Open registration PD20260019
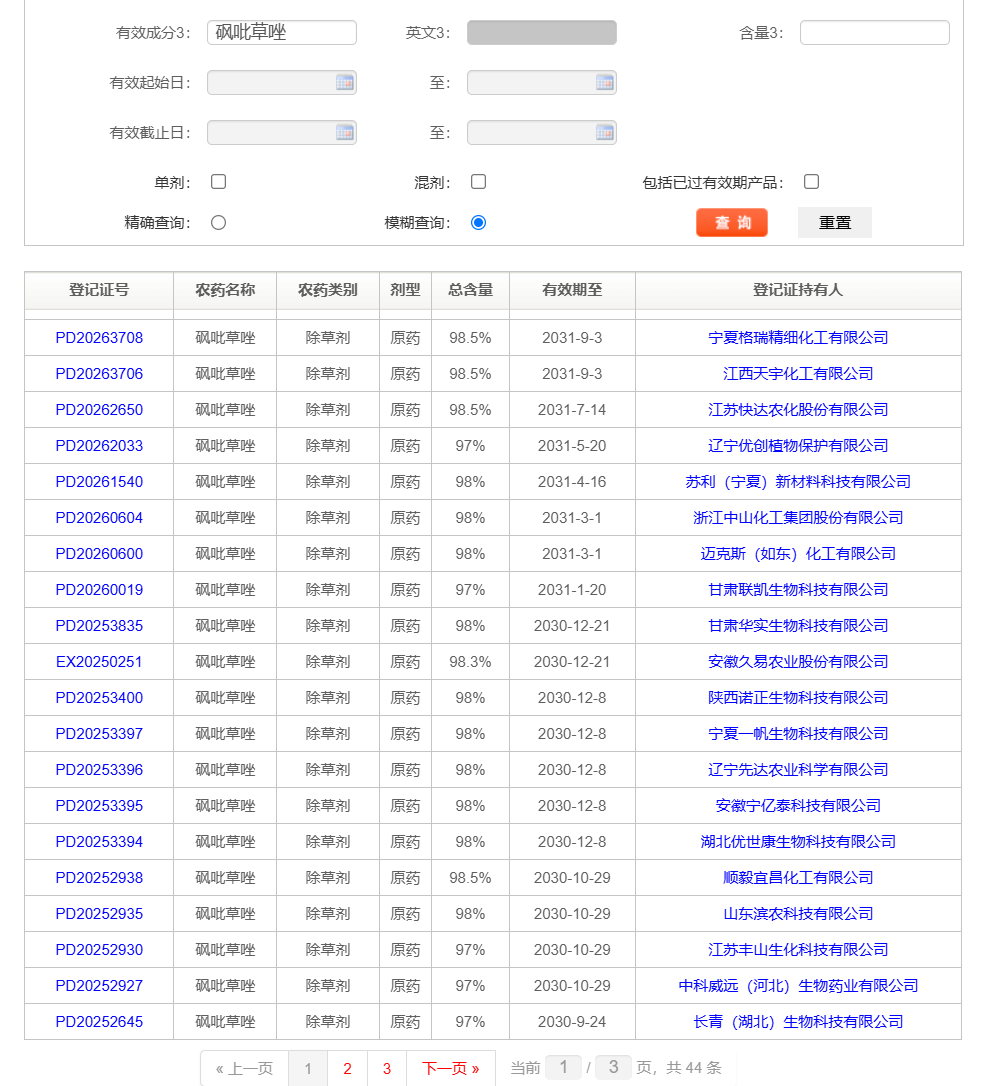Image resolution: width=987 pixels, height=1086 pixels. coord(99,590)
